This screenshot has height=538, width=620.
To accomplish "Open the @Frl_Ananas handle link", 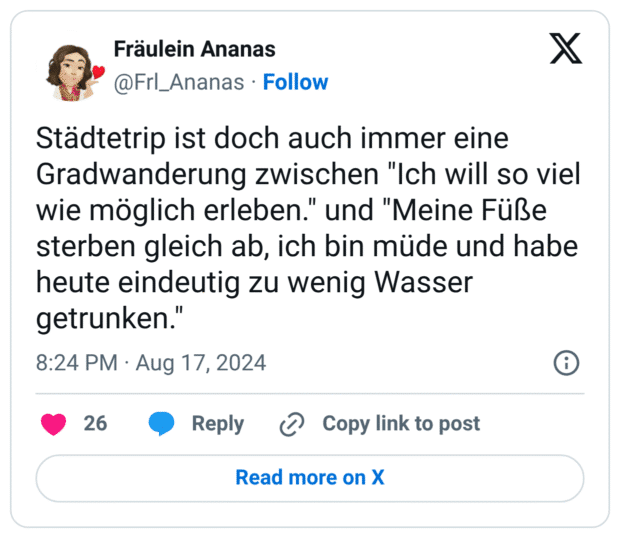I will pos(179,83).
